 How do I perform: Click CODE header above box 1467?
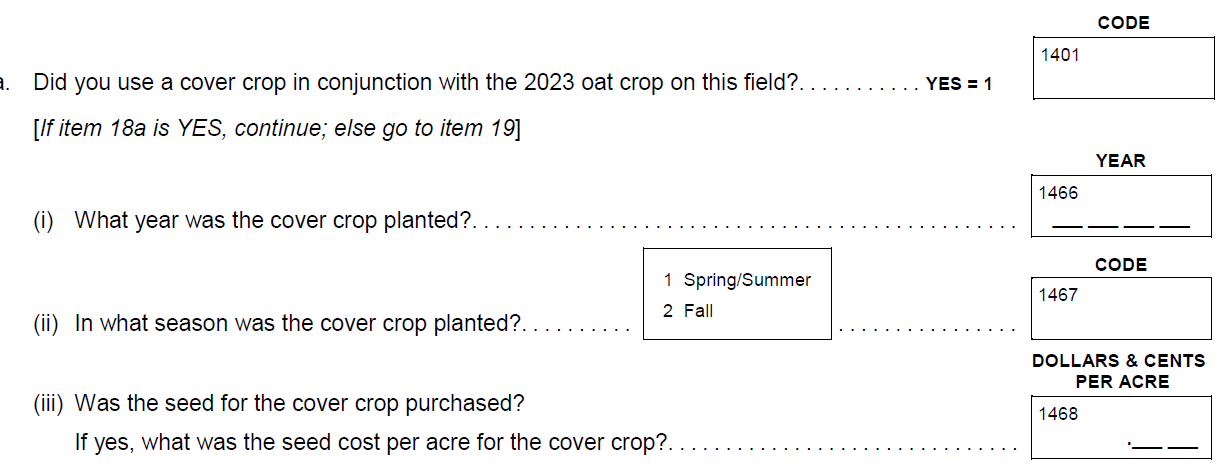point(1121,265)
